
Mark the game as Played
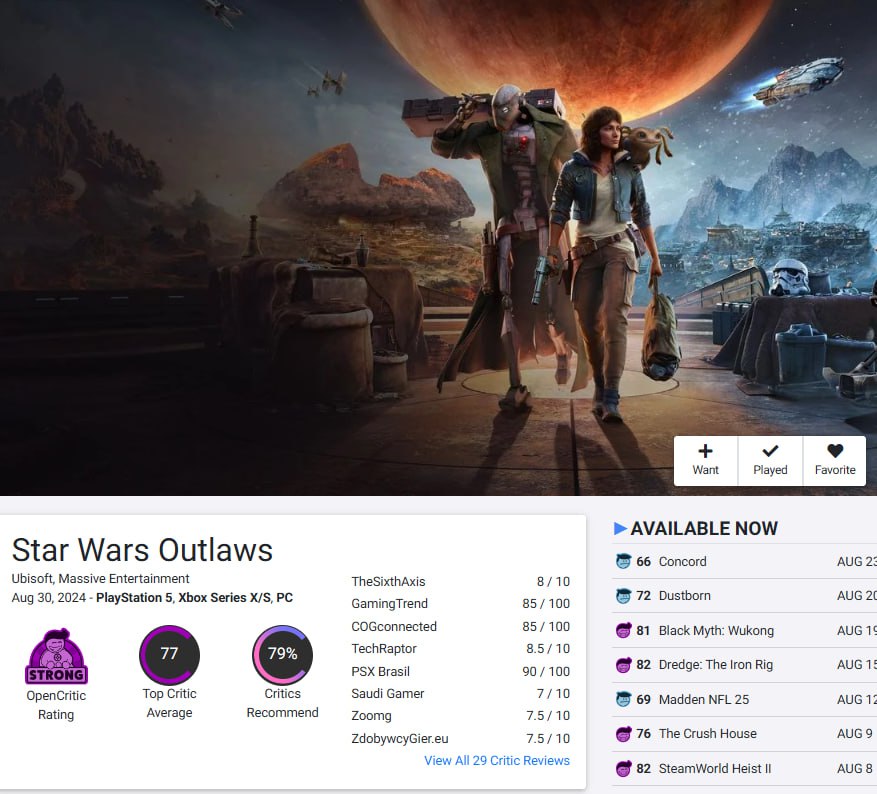[x=770, y=461]
